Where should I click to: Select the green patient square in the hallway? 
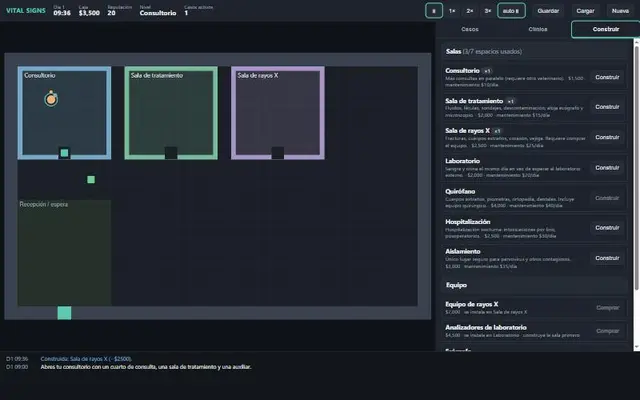point(91,180)
